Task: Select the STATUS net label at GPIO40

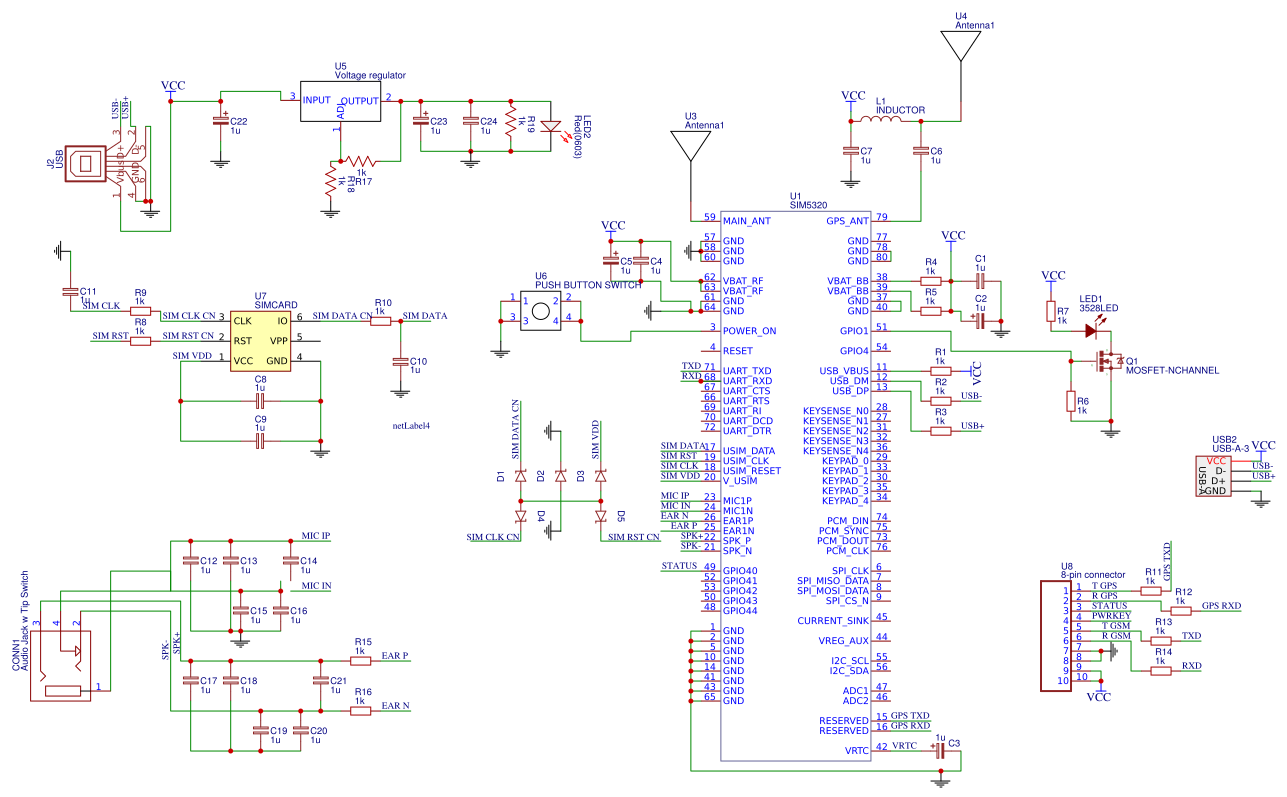Action: pyautogui.click(x=679, y=567)
